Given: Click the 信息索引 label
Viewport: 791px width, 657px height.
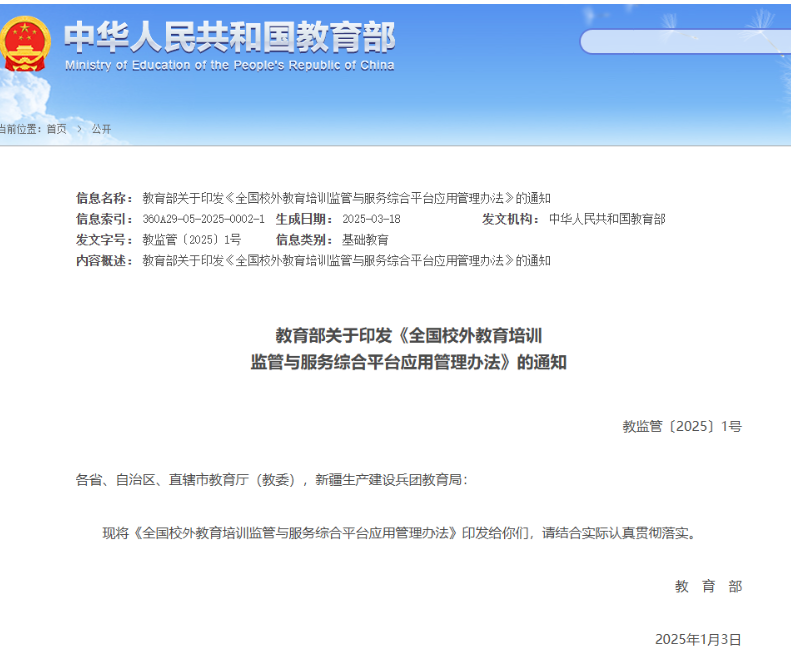Looking at the screenshot, I should click(104, 219).
